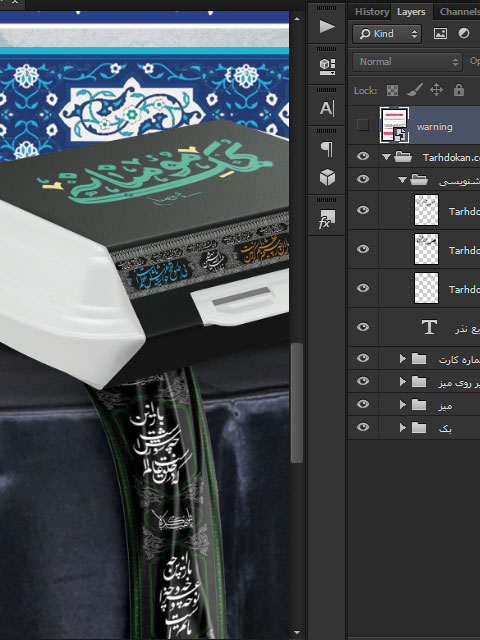Image resolution: width=480 pixels, height=640 pixels.
Task: Select the first Tarhdokan layer thumbnail
Action: 426,210
